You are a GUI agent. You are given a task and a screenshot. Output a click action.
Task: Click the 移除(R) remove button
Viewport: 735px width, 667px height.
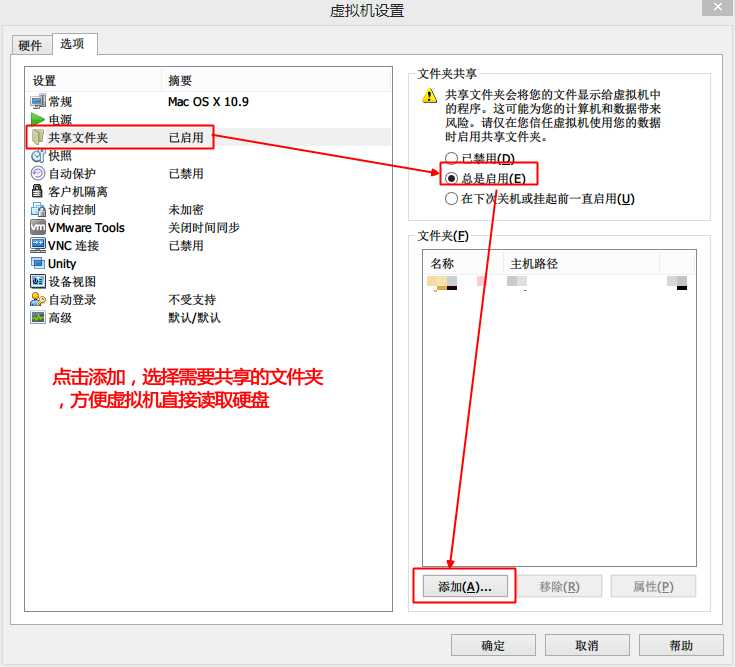pos(560,586)
